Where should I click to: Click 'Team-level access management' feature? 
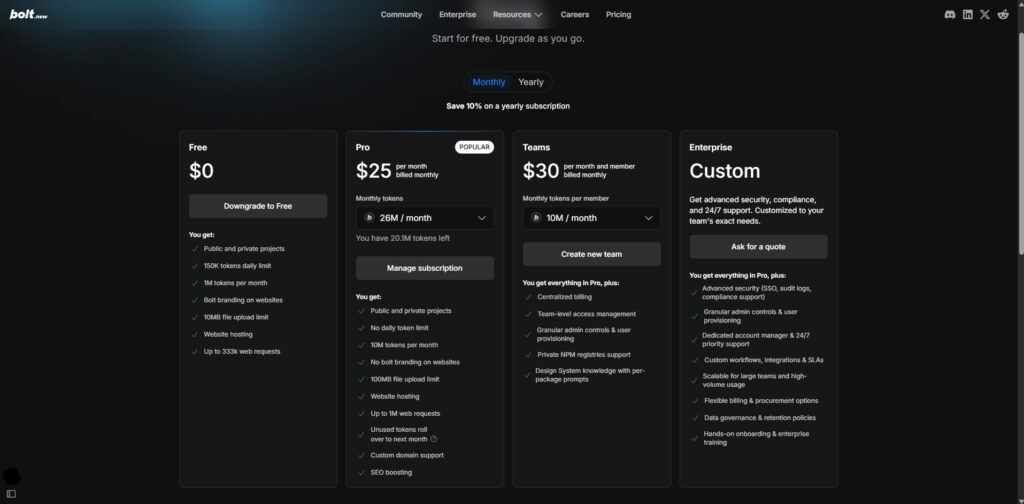tap(586, 314)
